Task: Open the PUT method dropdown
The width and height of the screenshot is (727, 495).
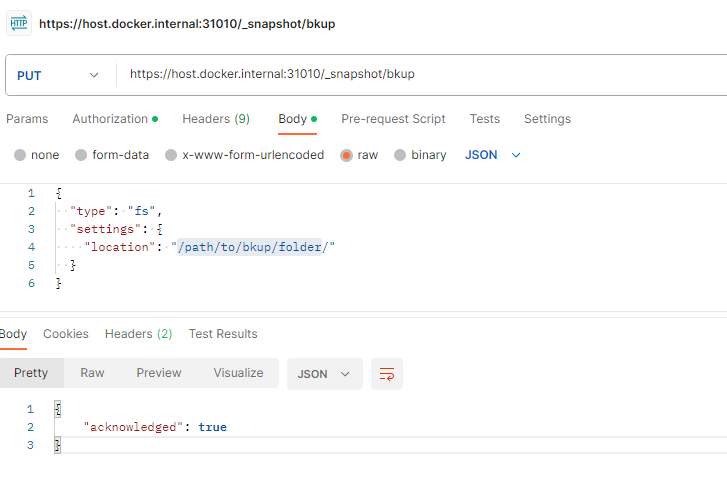Action: [x=59, y=75]
